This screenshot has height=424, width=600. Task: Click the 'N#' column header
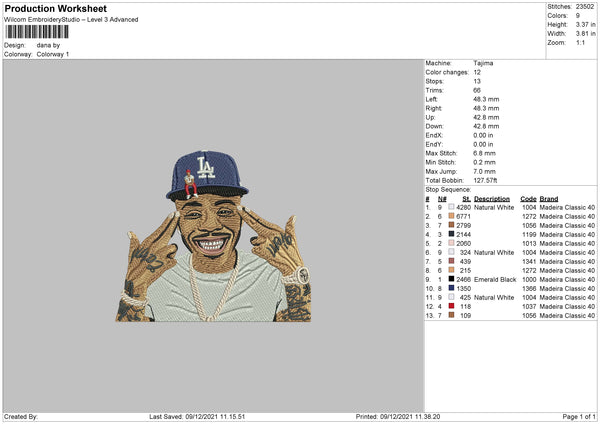click(442, 199)
